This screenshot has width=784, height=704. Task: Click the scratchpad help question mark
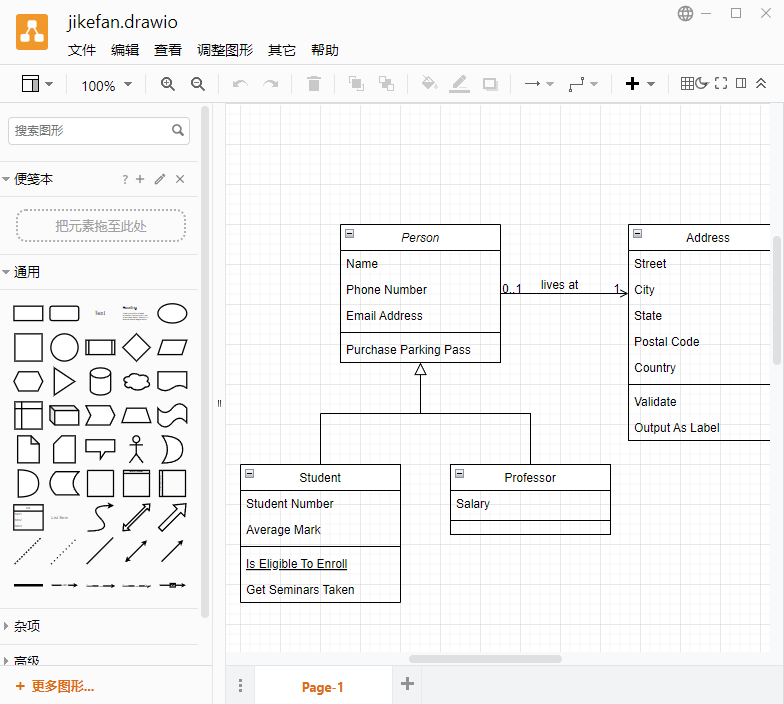[125, 180]
